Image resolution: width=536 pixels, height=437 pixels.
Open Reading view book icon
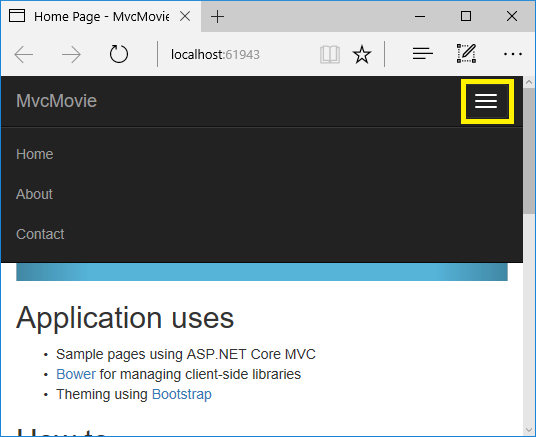click(330, 54)
